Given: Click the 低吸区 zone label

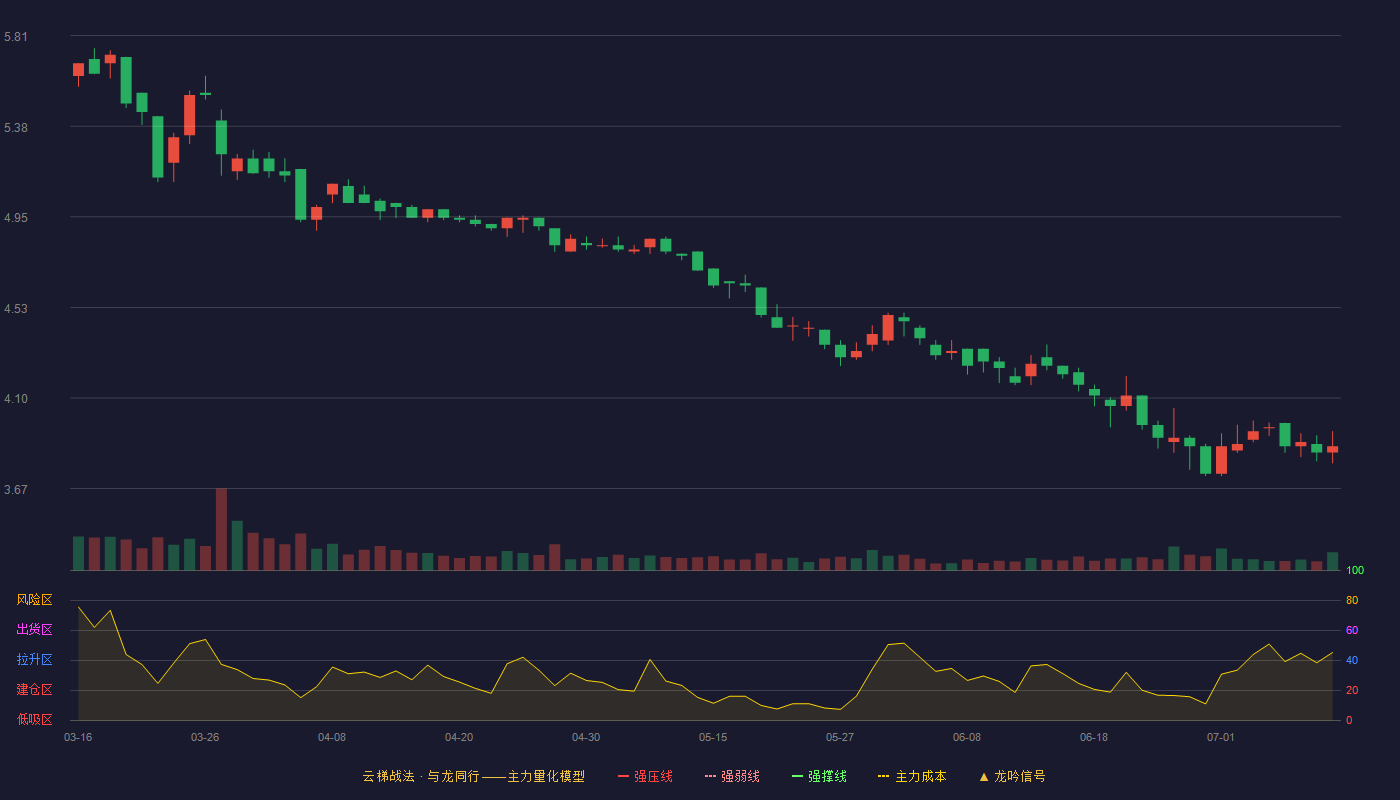Looking at the screenshot, I should [x=34, y=719].
